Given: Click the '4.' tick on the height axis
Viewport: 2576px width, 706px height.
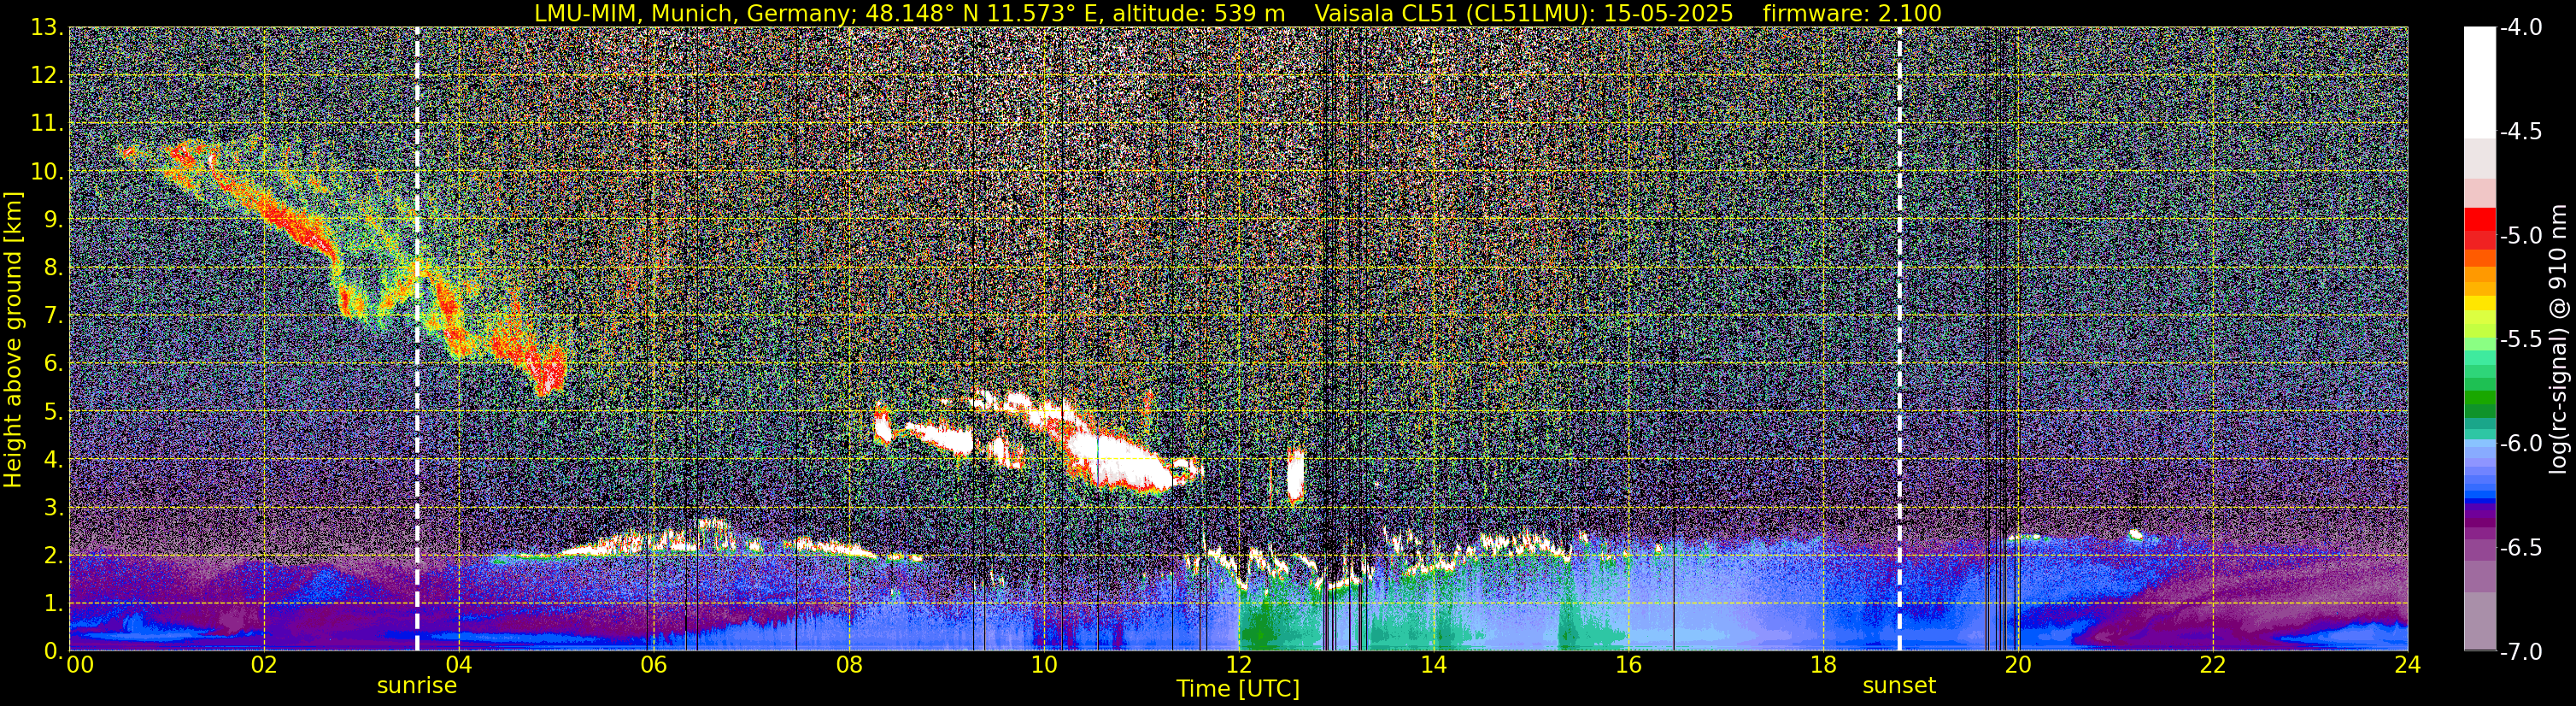Looking at the screenshot, I should point(53,460).
